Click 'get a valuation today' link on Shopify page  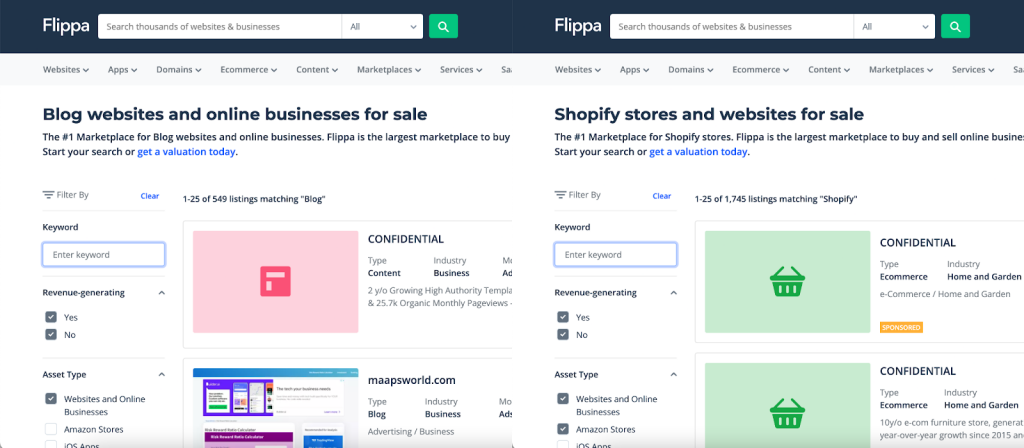[x=698, y=152]
